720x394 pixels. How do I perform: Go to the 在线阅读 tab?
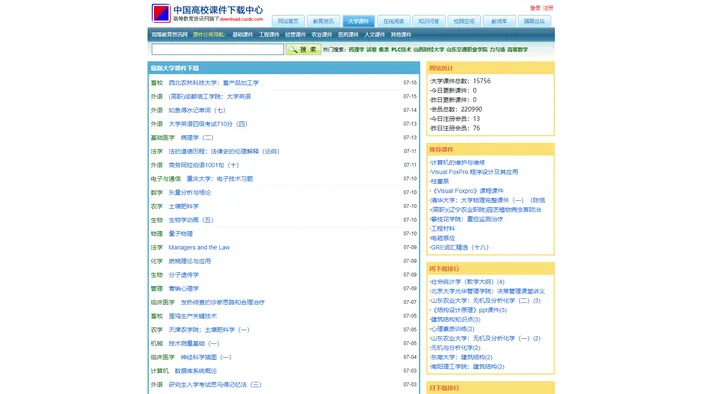point(394,21)
